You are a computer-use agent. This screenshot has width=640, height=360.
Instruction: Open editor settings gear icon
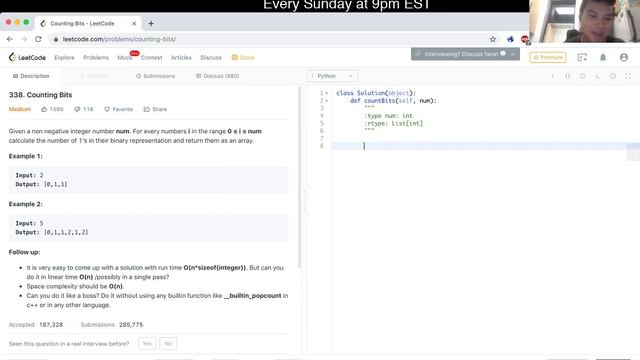[x=613, y=76]
